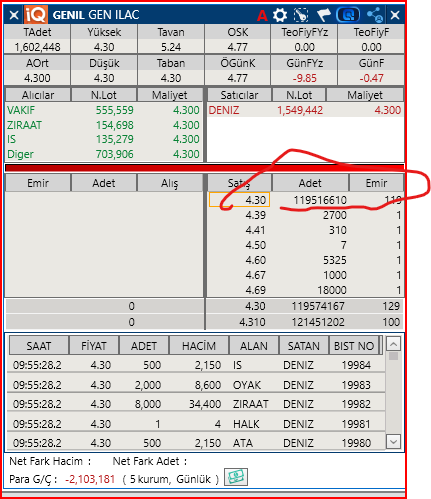The image size is (431, 499).
Task: Click the flags icon in the title bar
Action: pyautogui.click(x=323, y=15)
